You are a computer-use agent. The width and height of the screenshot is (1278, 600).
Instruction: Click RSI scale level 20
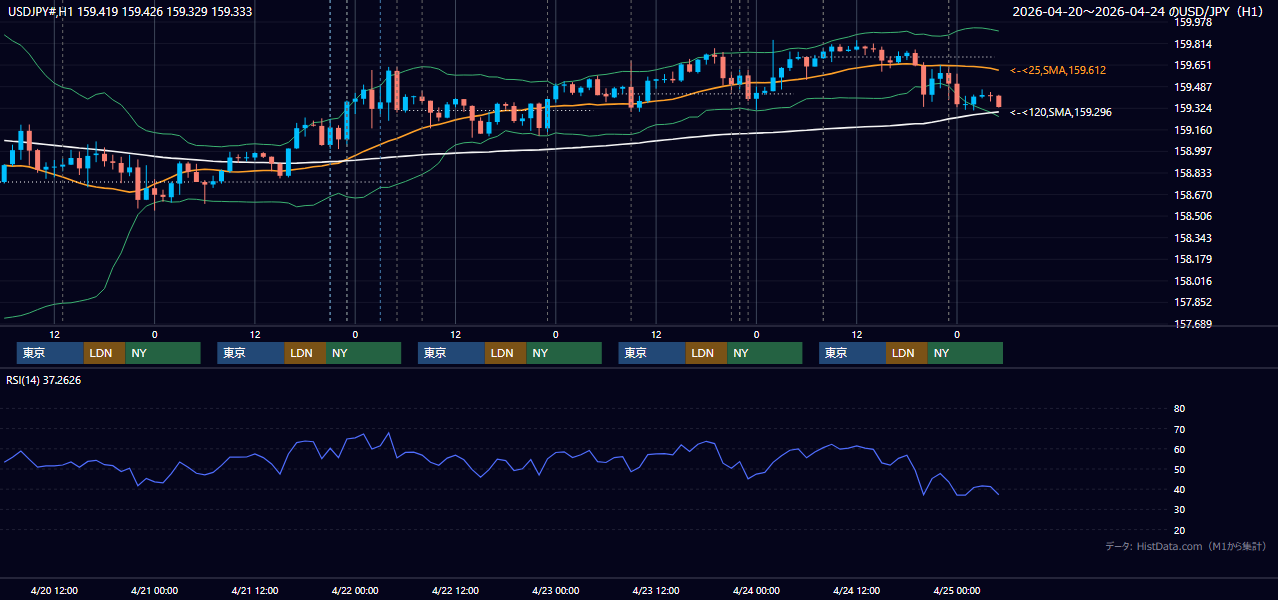(x=1179, y=530)
